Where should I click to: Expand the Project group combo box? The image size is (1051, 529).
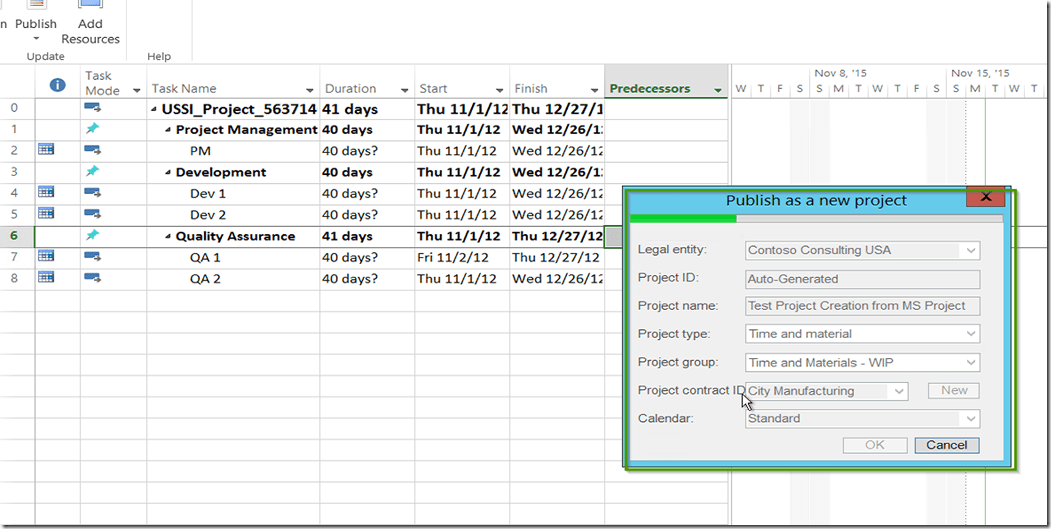[969, 363]
